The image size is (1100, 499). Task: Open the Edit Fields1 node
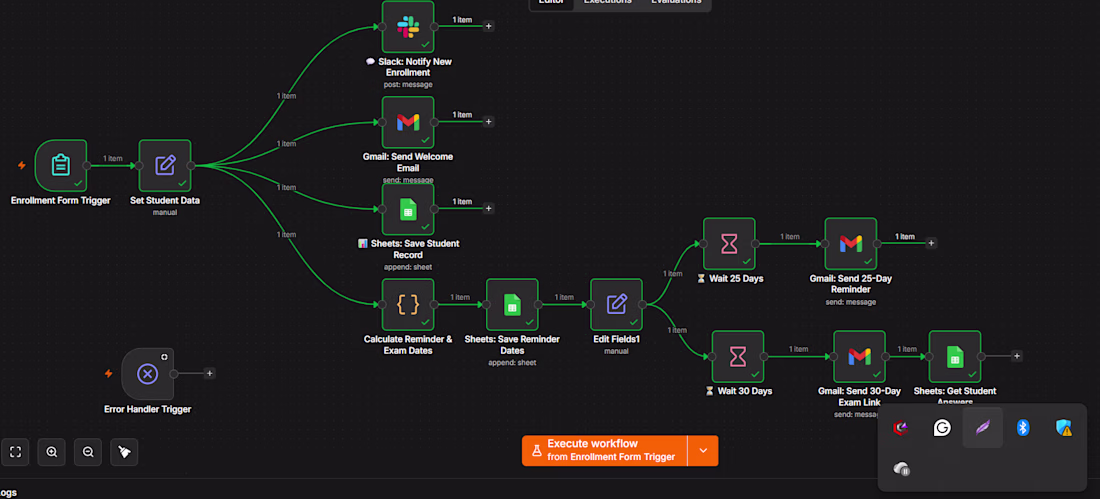click(616, 305)
